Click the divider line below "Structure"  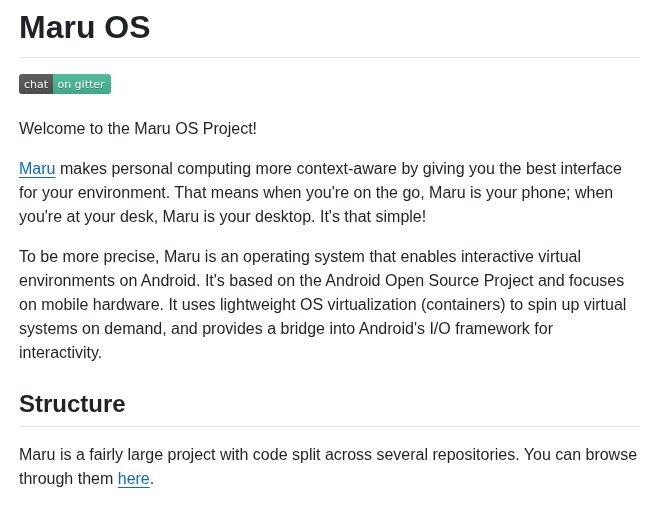click(329, 427)
